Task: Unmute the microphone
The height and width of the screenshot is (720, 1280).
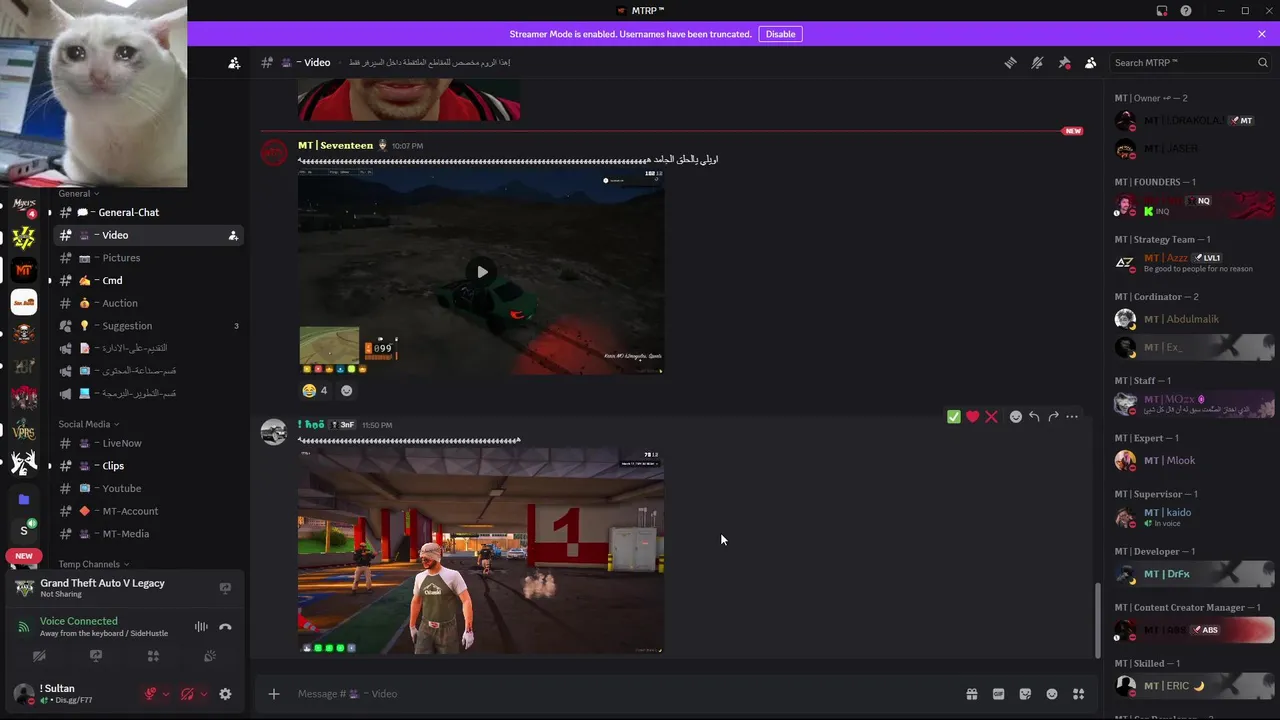Action: [x=151, y=694]
